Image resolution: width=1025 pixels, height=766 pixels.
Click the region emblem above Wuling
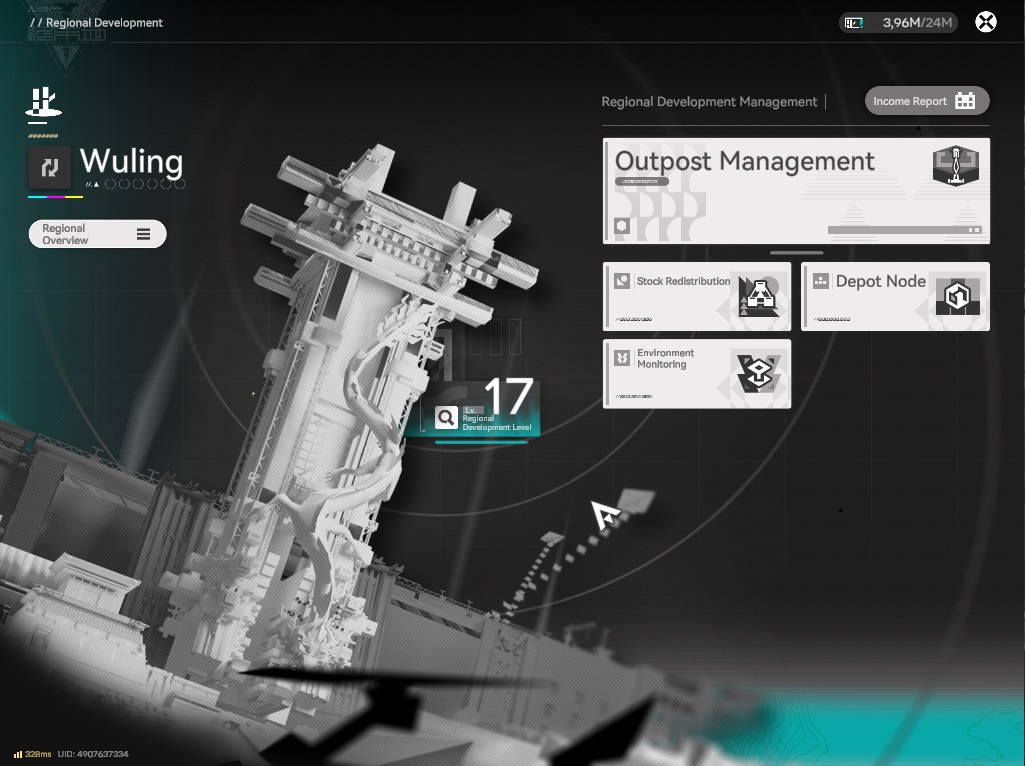tap(43, 103)
